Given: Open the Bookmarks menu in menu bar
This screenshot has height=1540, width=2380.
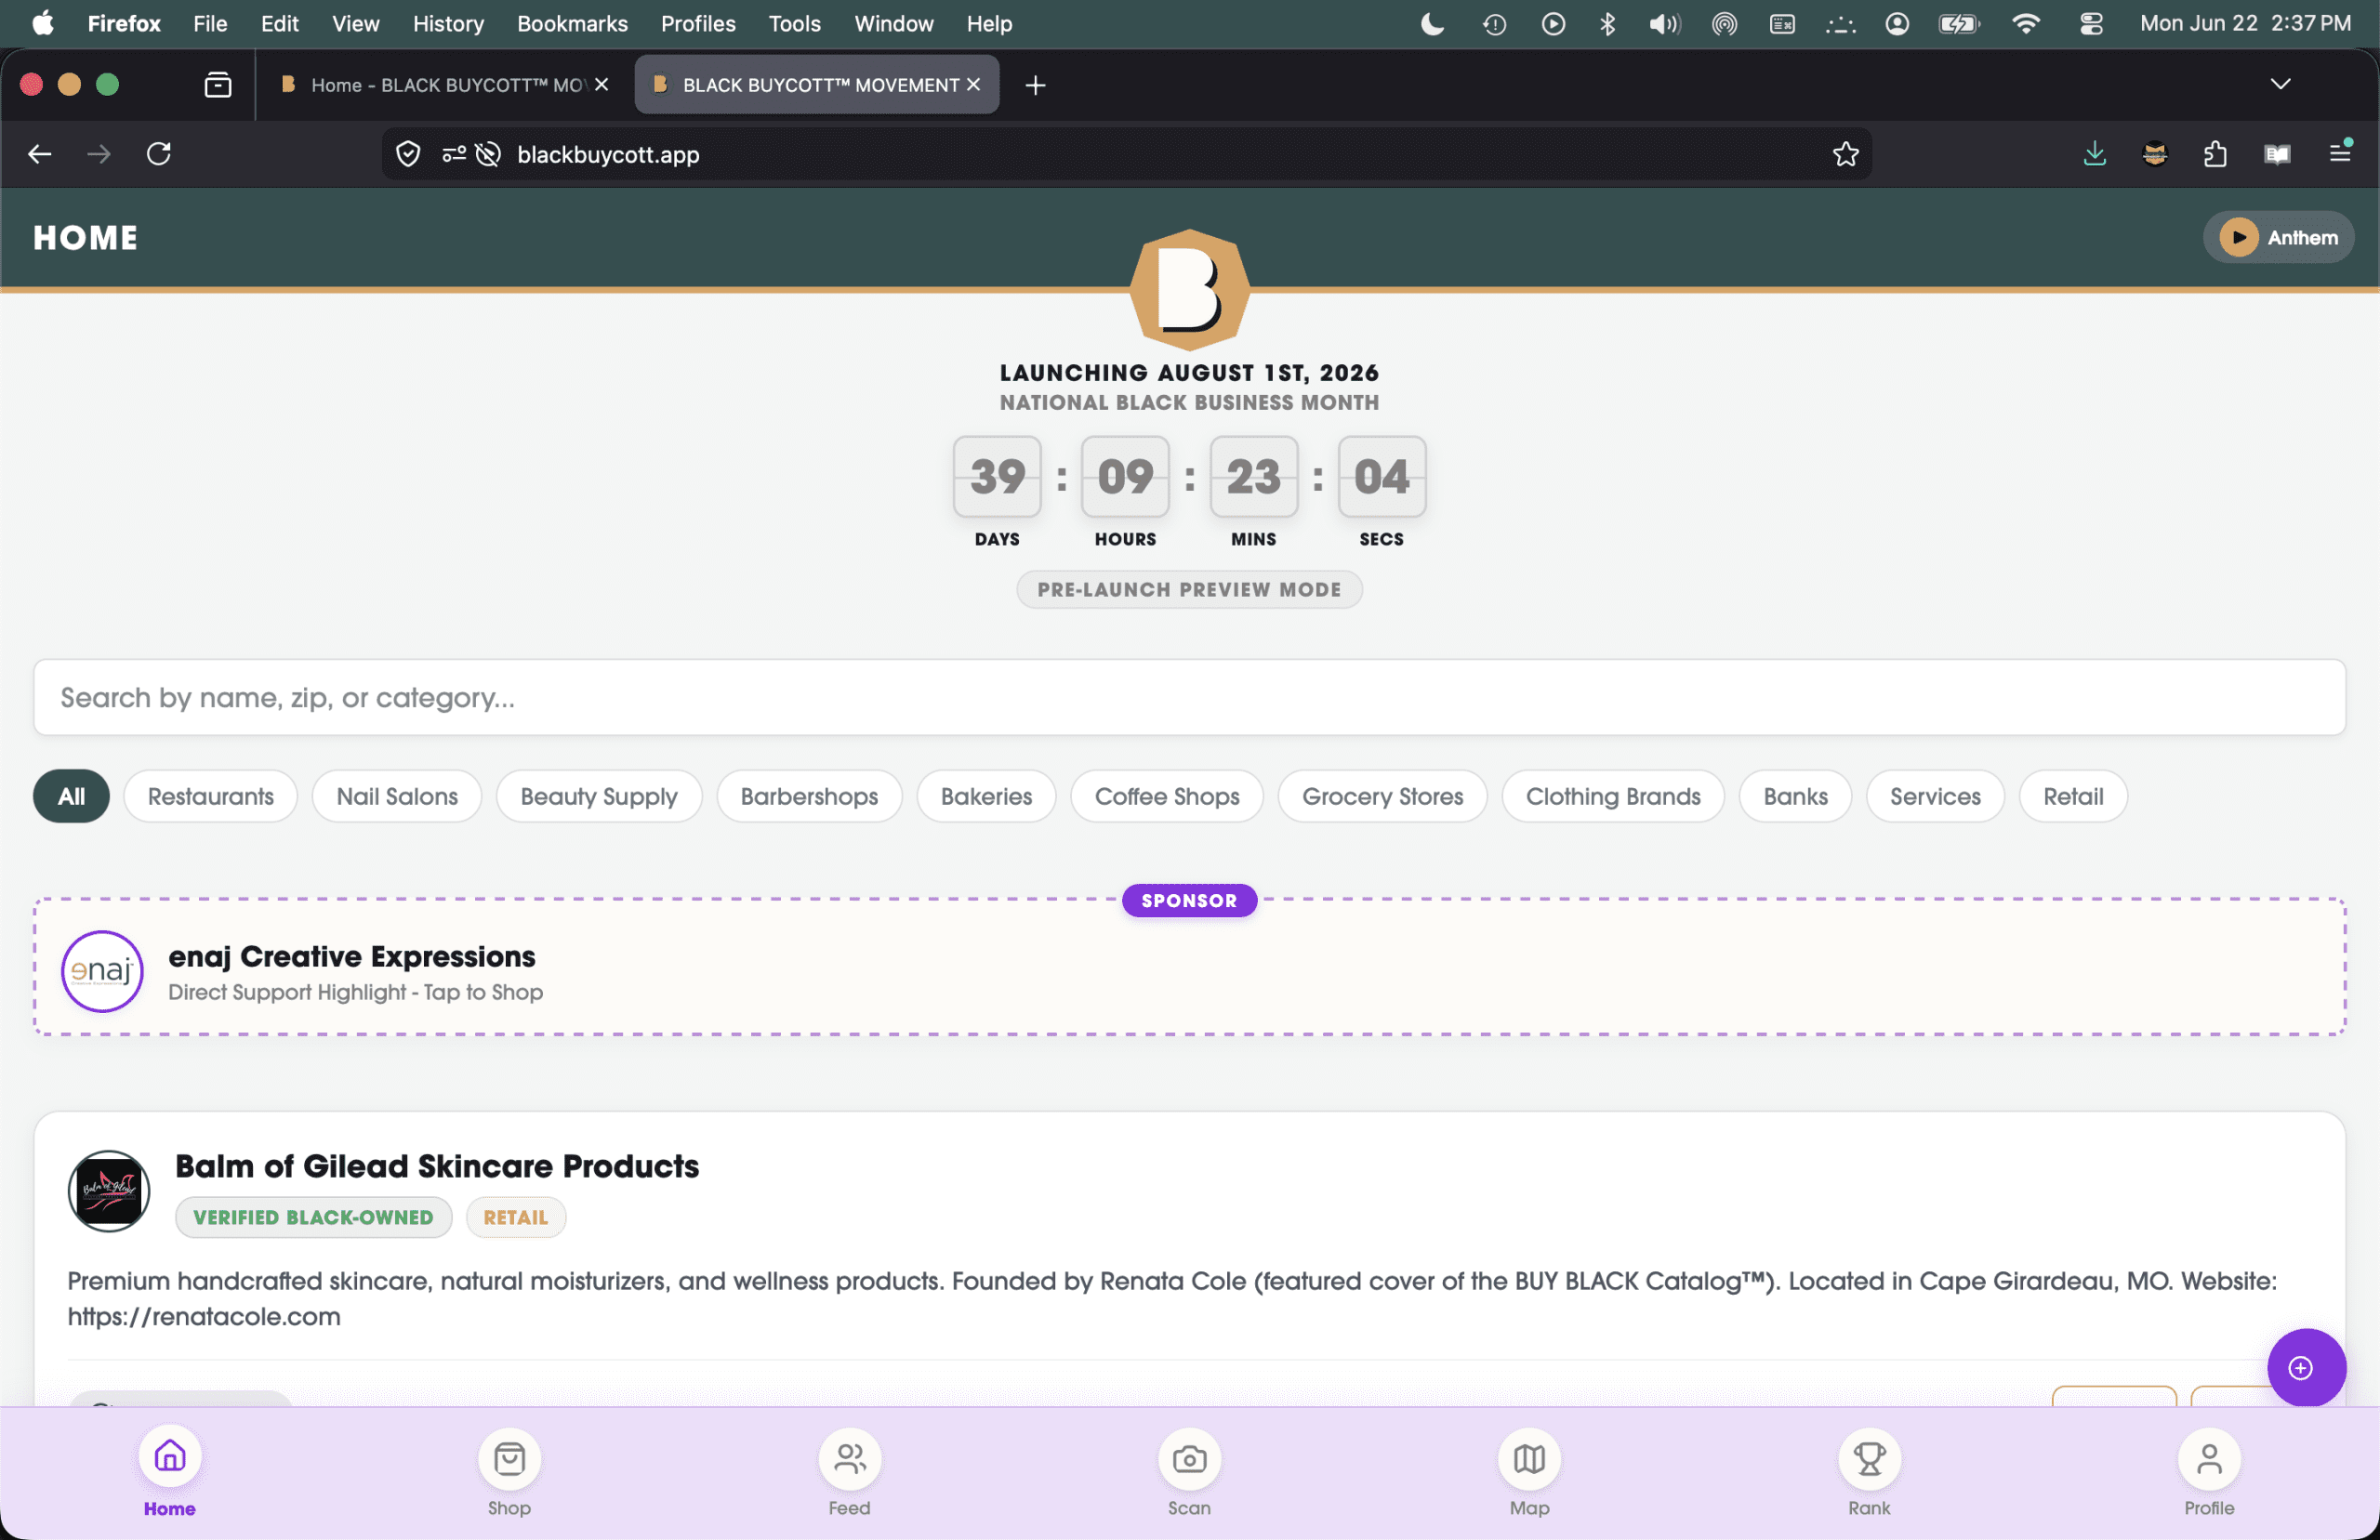Looking at the screenshot, I should coord(572,23).
